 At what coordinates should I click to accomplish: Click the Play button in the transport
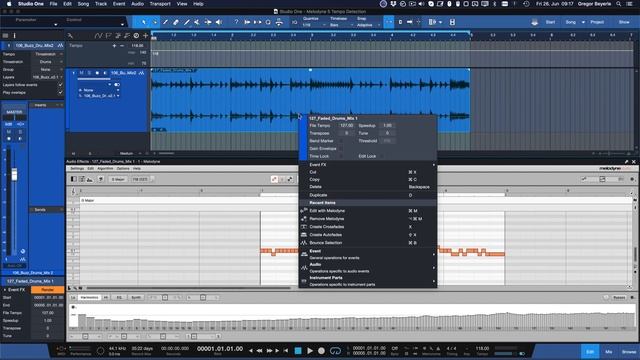click(310, 351)
